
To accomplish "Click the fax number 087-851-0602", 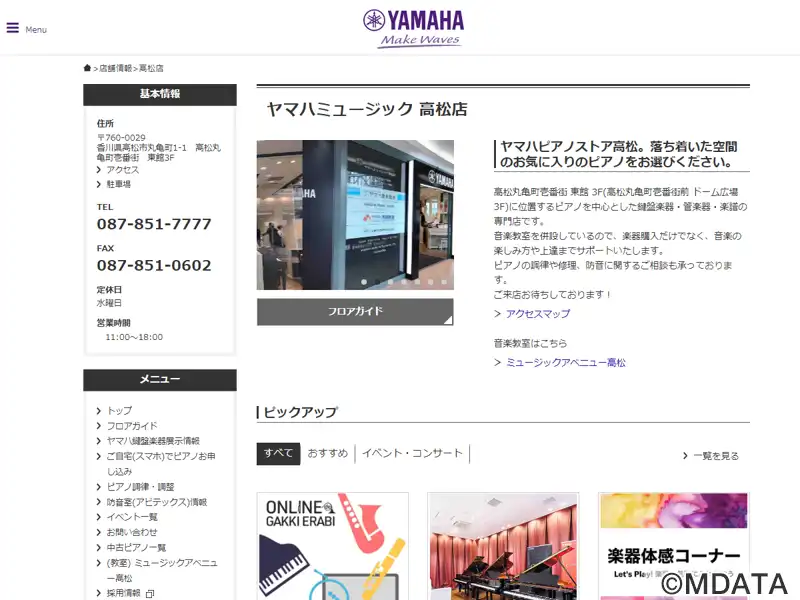I will 154,265.
